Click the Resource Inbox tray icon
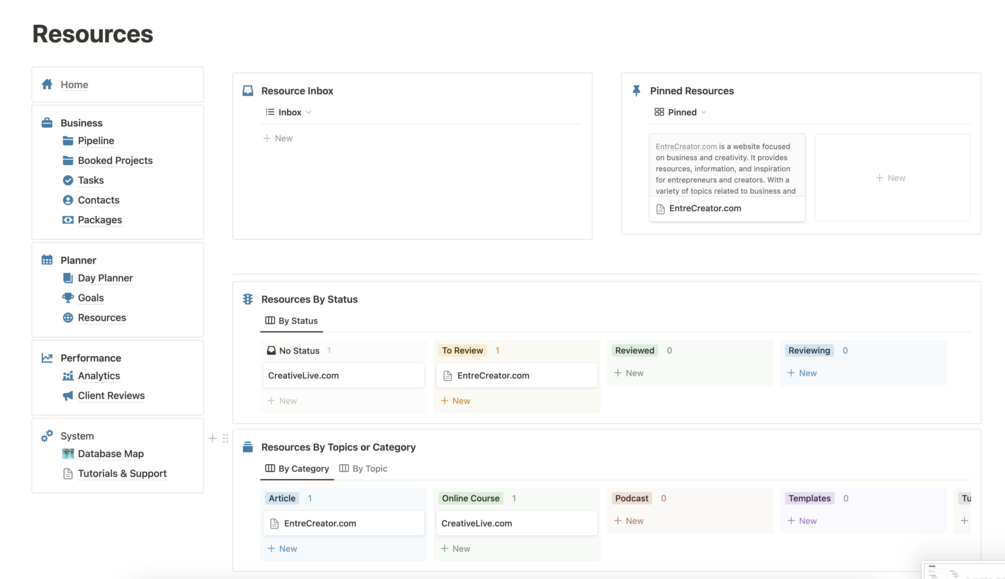The image size is (1005, 579). (248, 91)
